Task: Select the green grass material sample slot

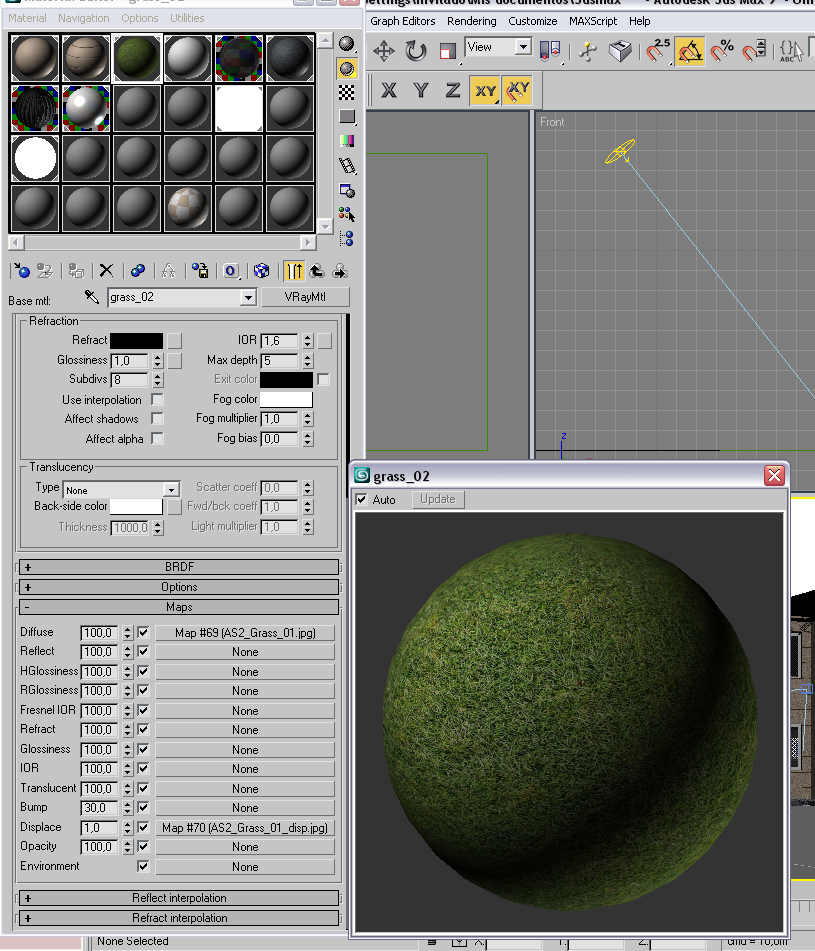Action: tap(137, 58)
